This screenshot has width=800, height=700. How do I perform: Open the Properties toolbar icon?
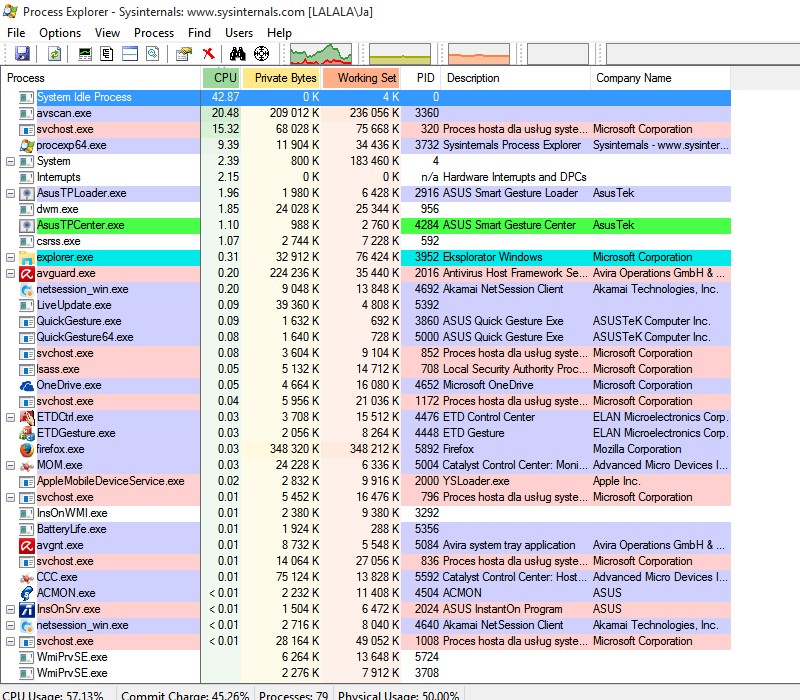(184, 54)
